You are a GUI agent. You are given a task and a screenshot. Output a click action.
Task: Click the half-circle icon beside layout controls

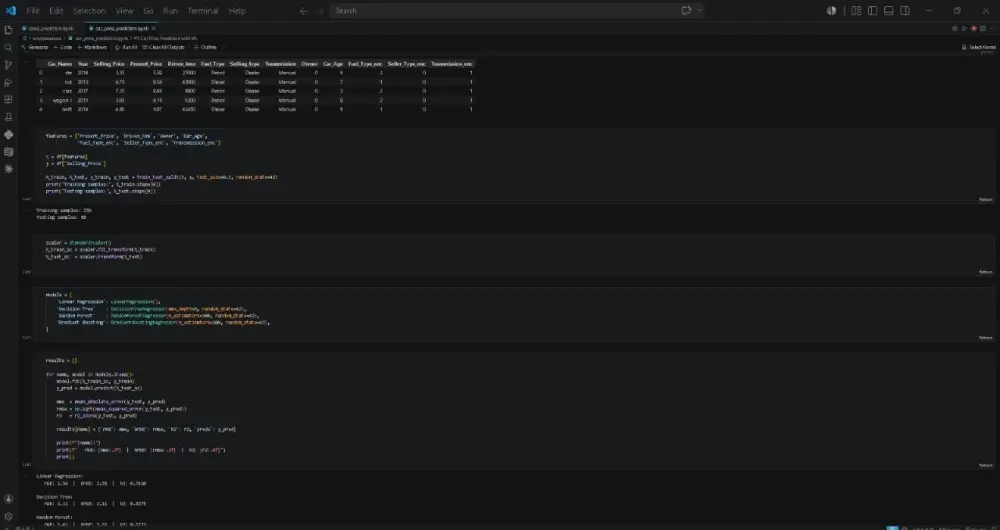pyautogui.click(x=832, y=11)
